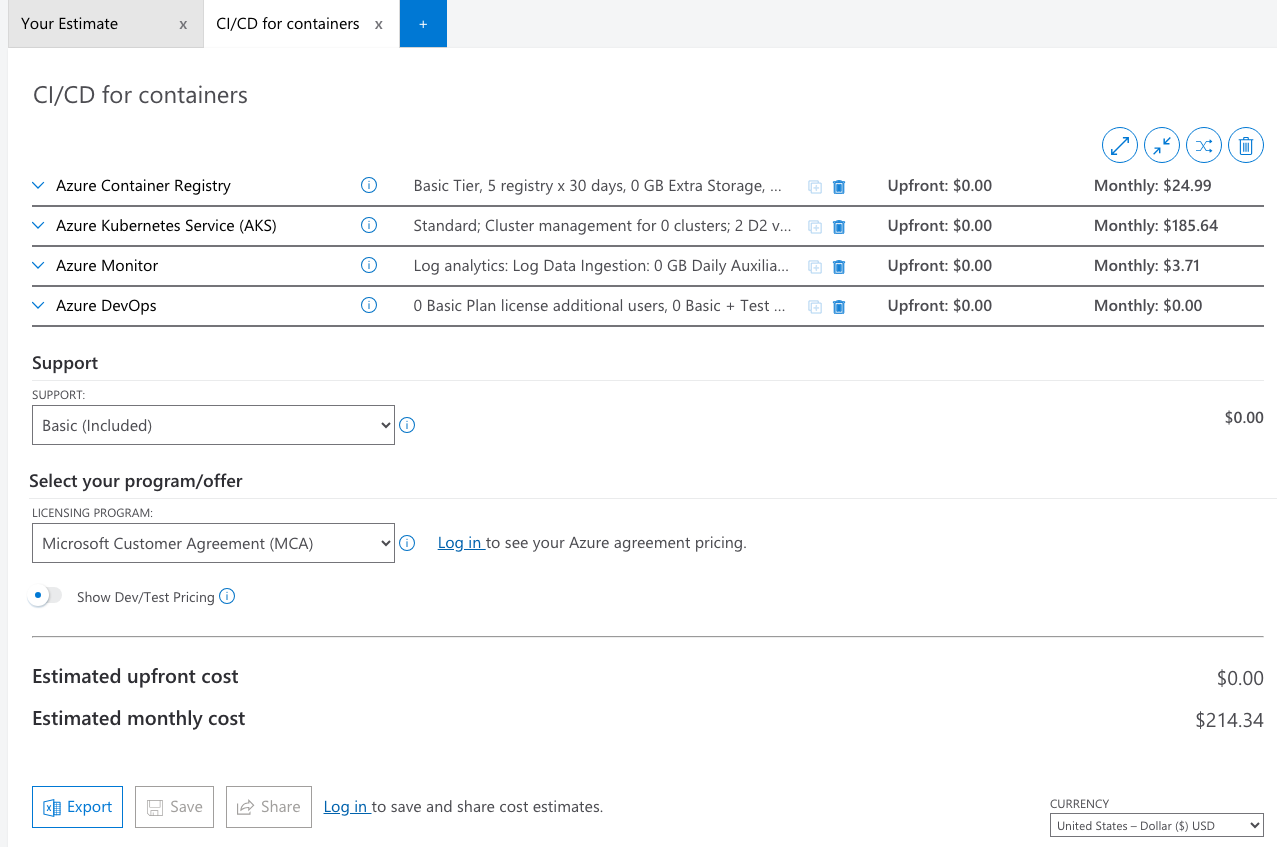Open info icon for Azure Monitor
The image size is (1277, 847).
tap(368, 265)
